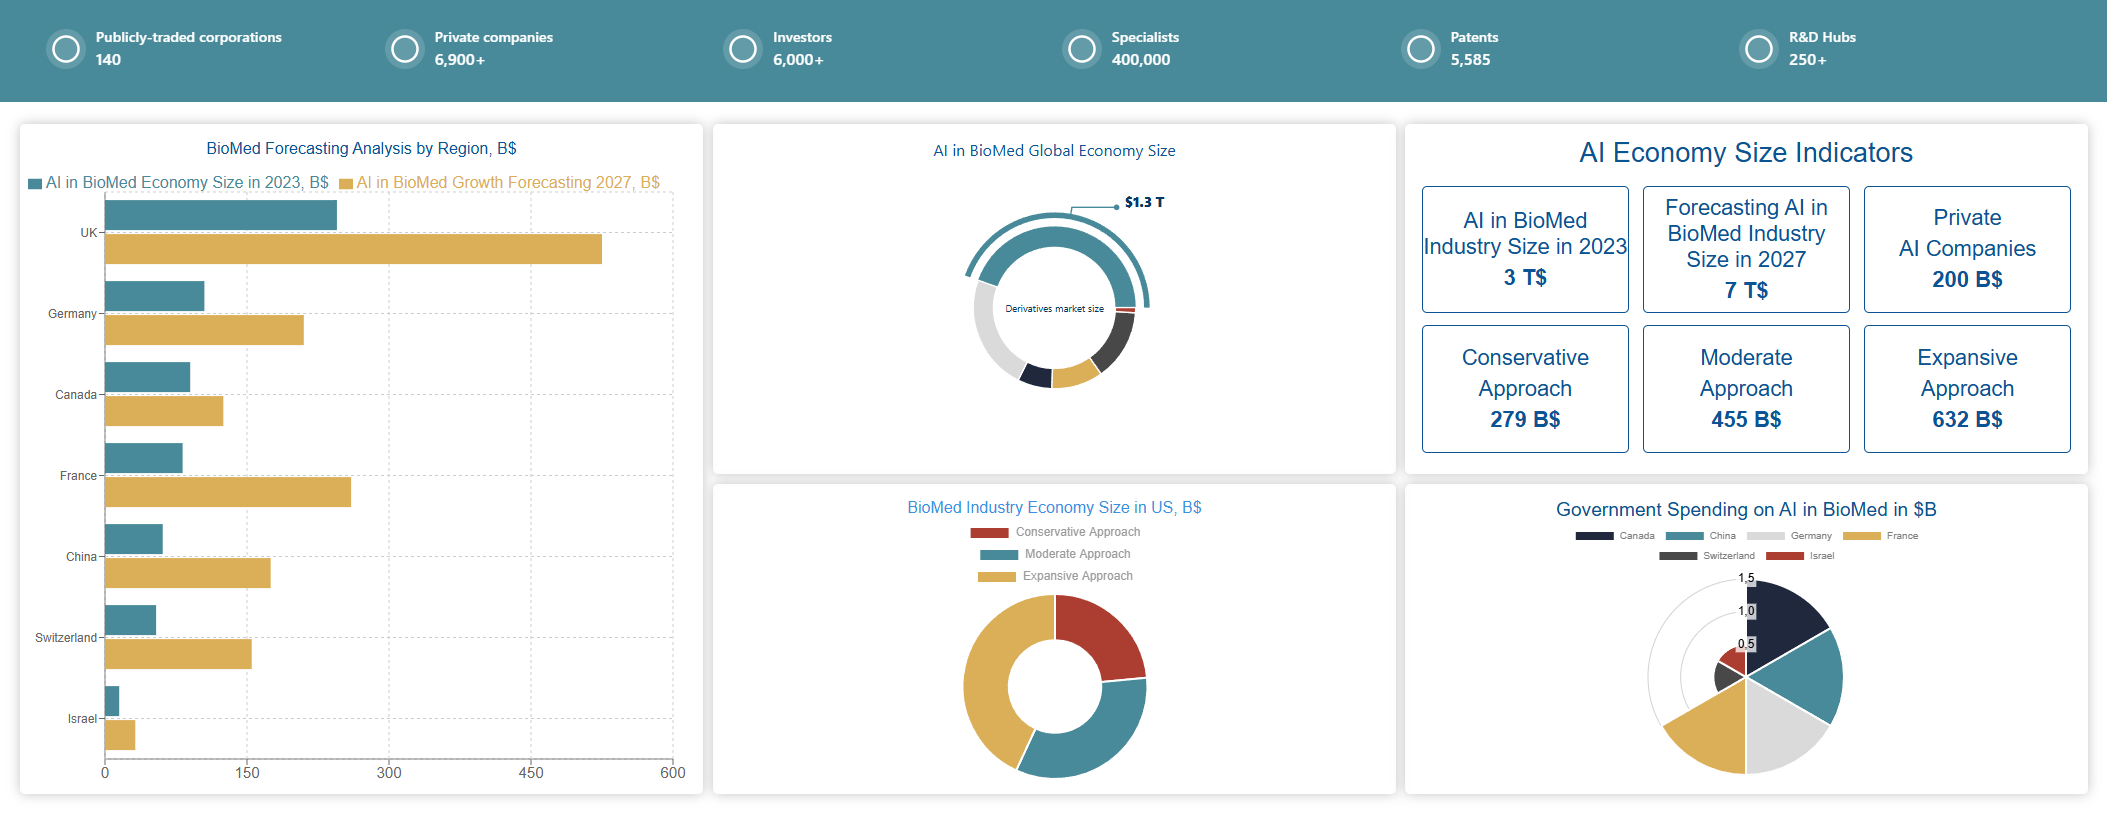2107x827 pixels.
Task: Toggle the Growth Forecasting 2027 legend series
Action: (x=499, y=183)
